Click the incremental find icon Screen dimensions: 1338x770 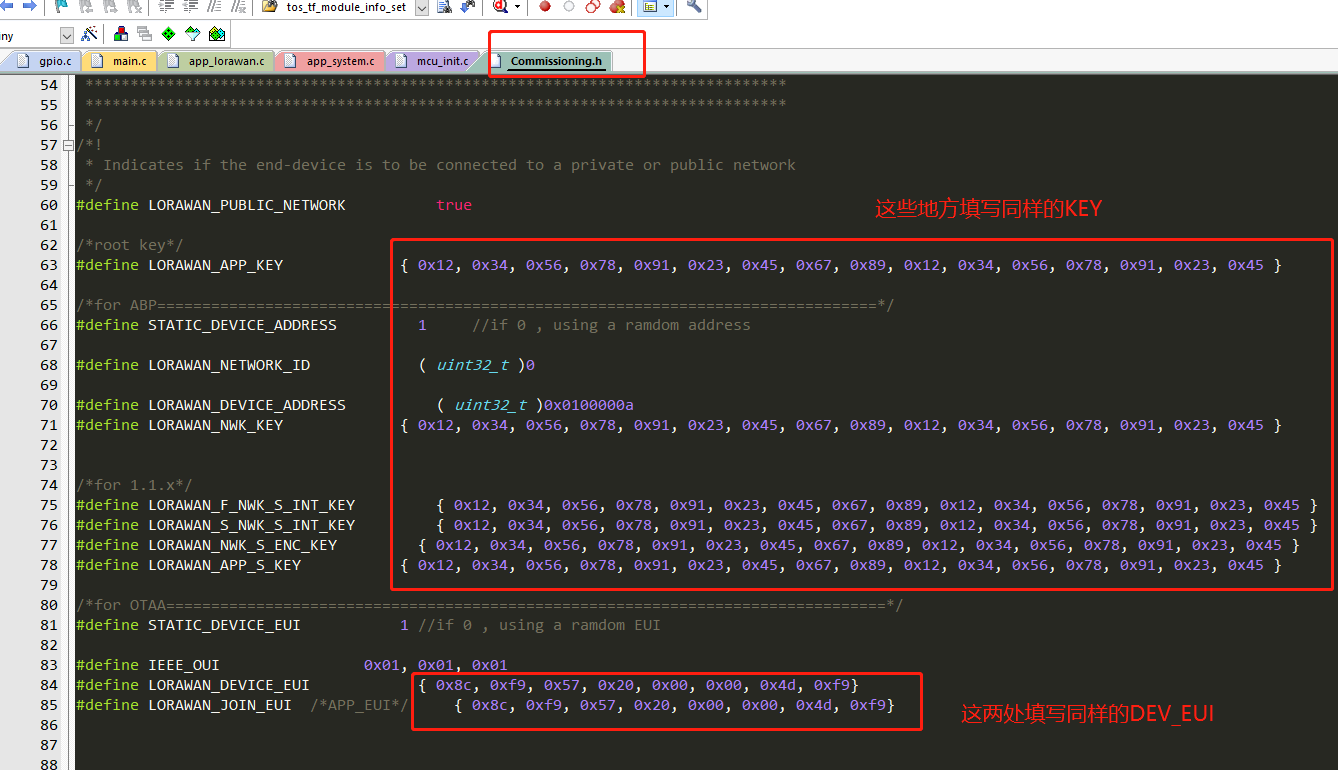[469, 6]
